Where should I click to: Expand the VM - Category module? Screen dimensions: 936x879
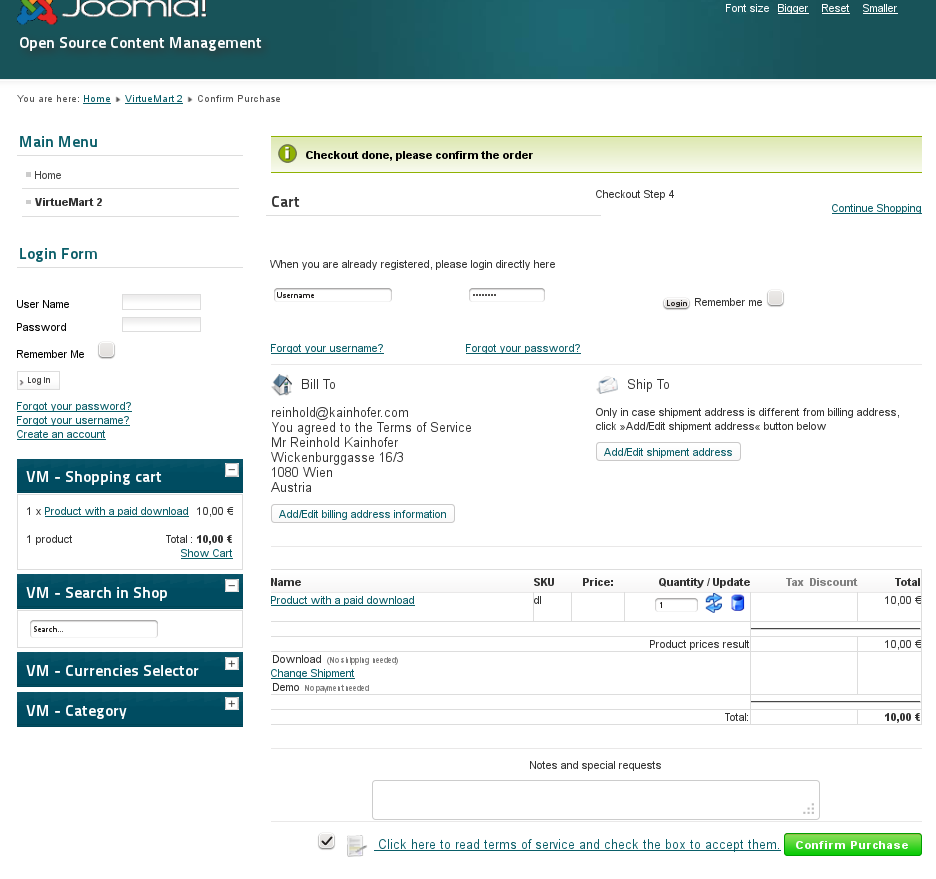(232, 704)
